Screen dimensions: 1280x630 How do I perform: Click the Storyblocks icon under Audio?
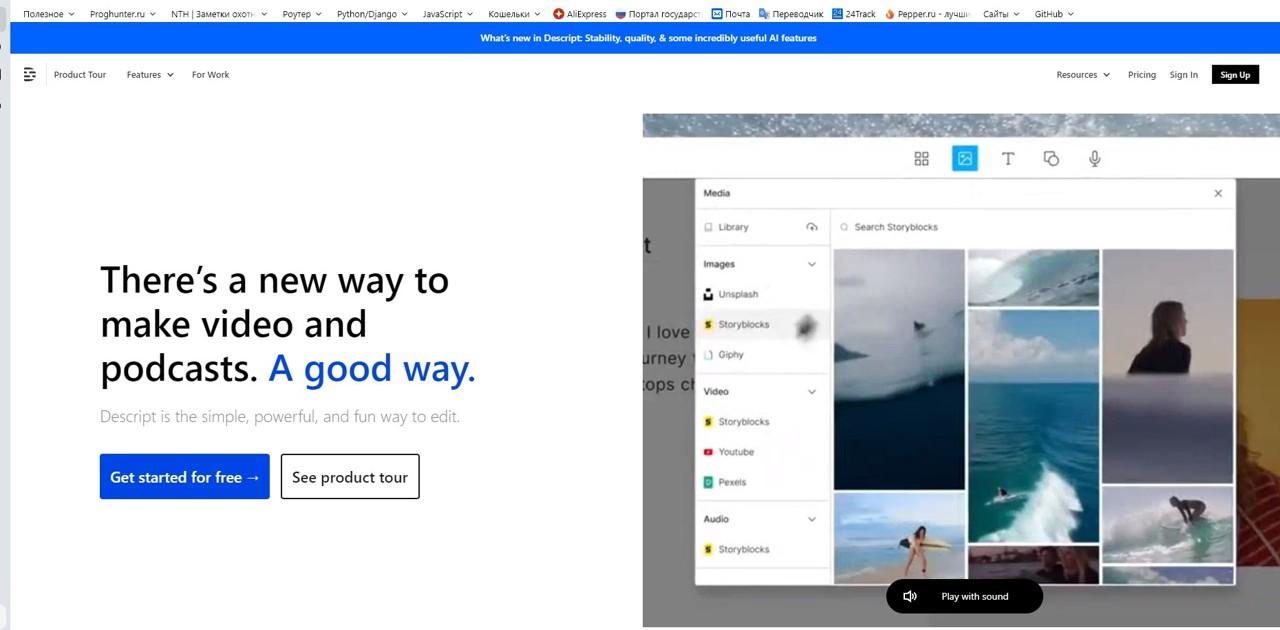pyautogui.click(x=709, y=550)
